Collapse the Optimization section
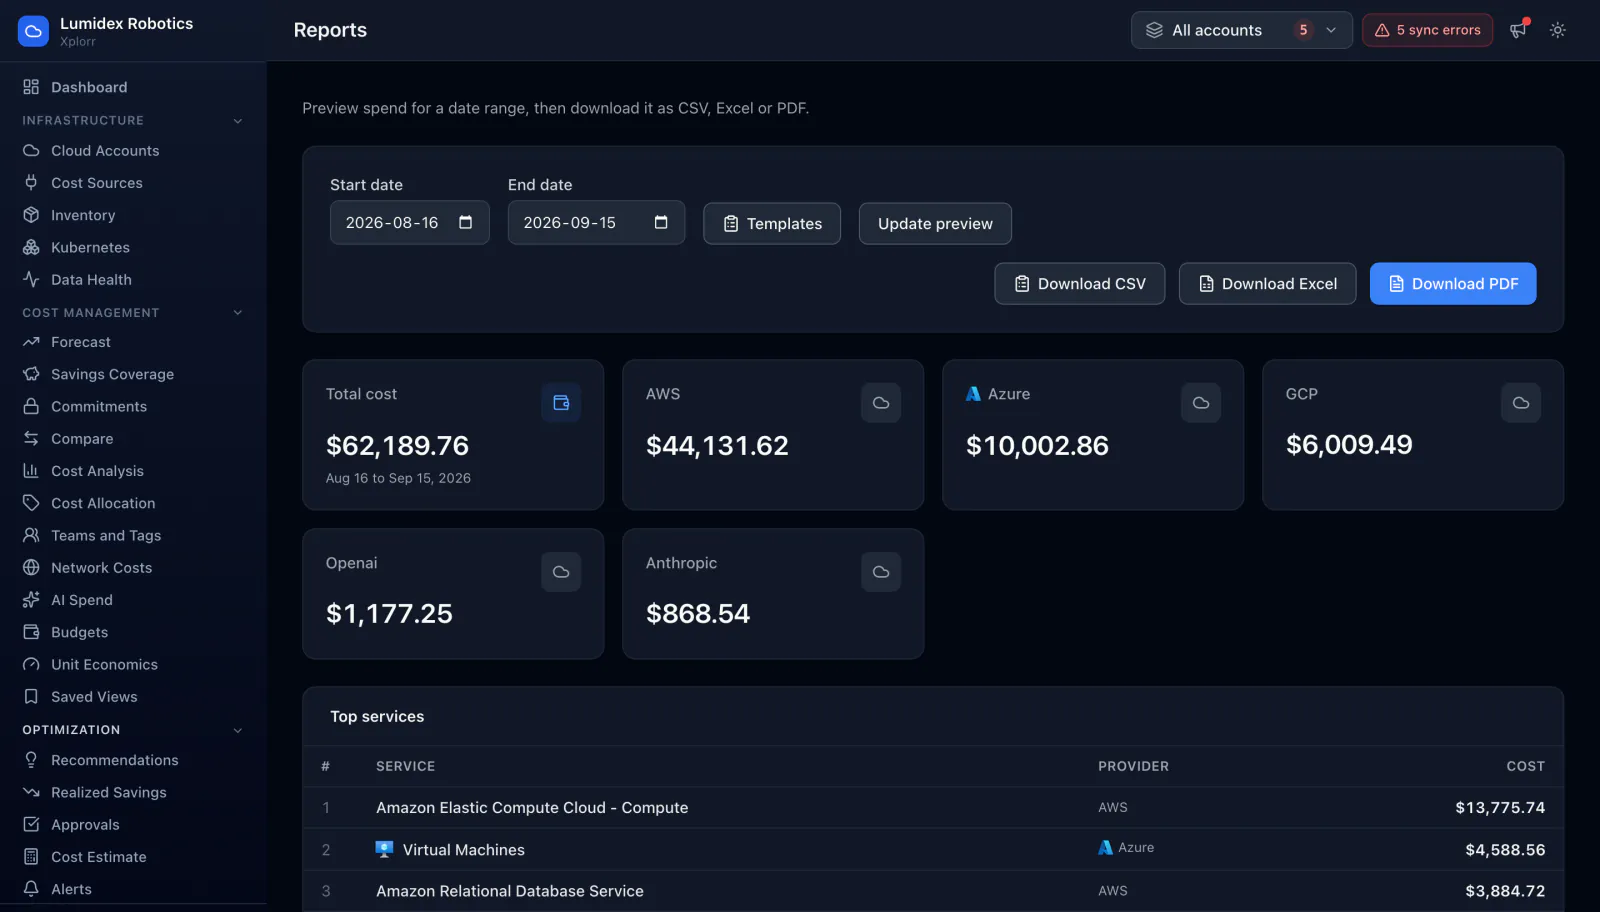The width and height of the screenshot is (1600, 912). (x=238, y=730)
